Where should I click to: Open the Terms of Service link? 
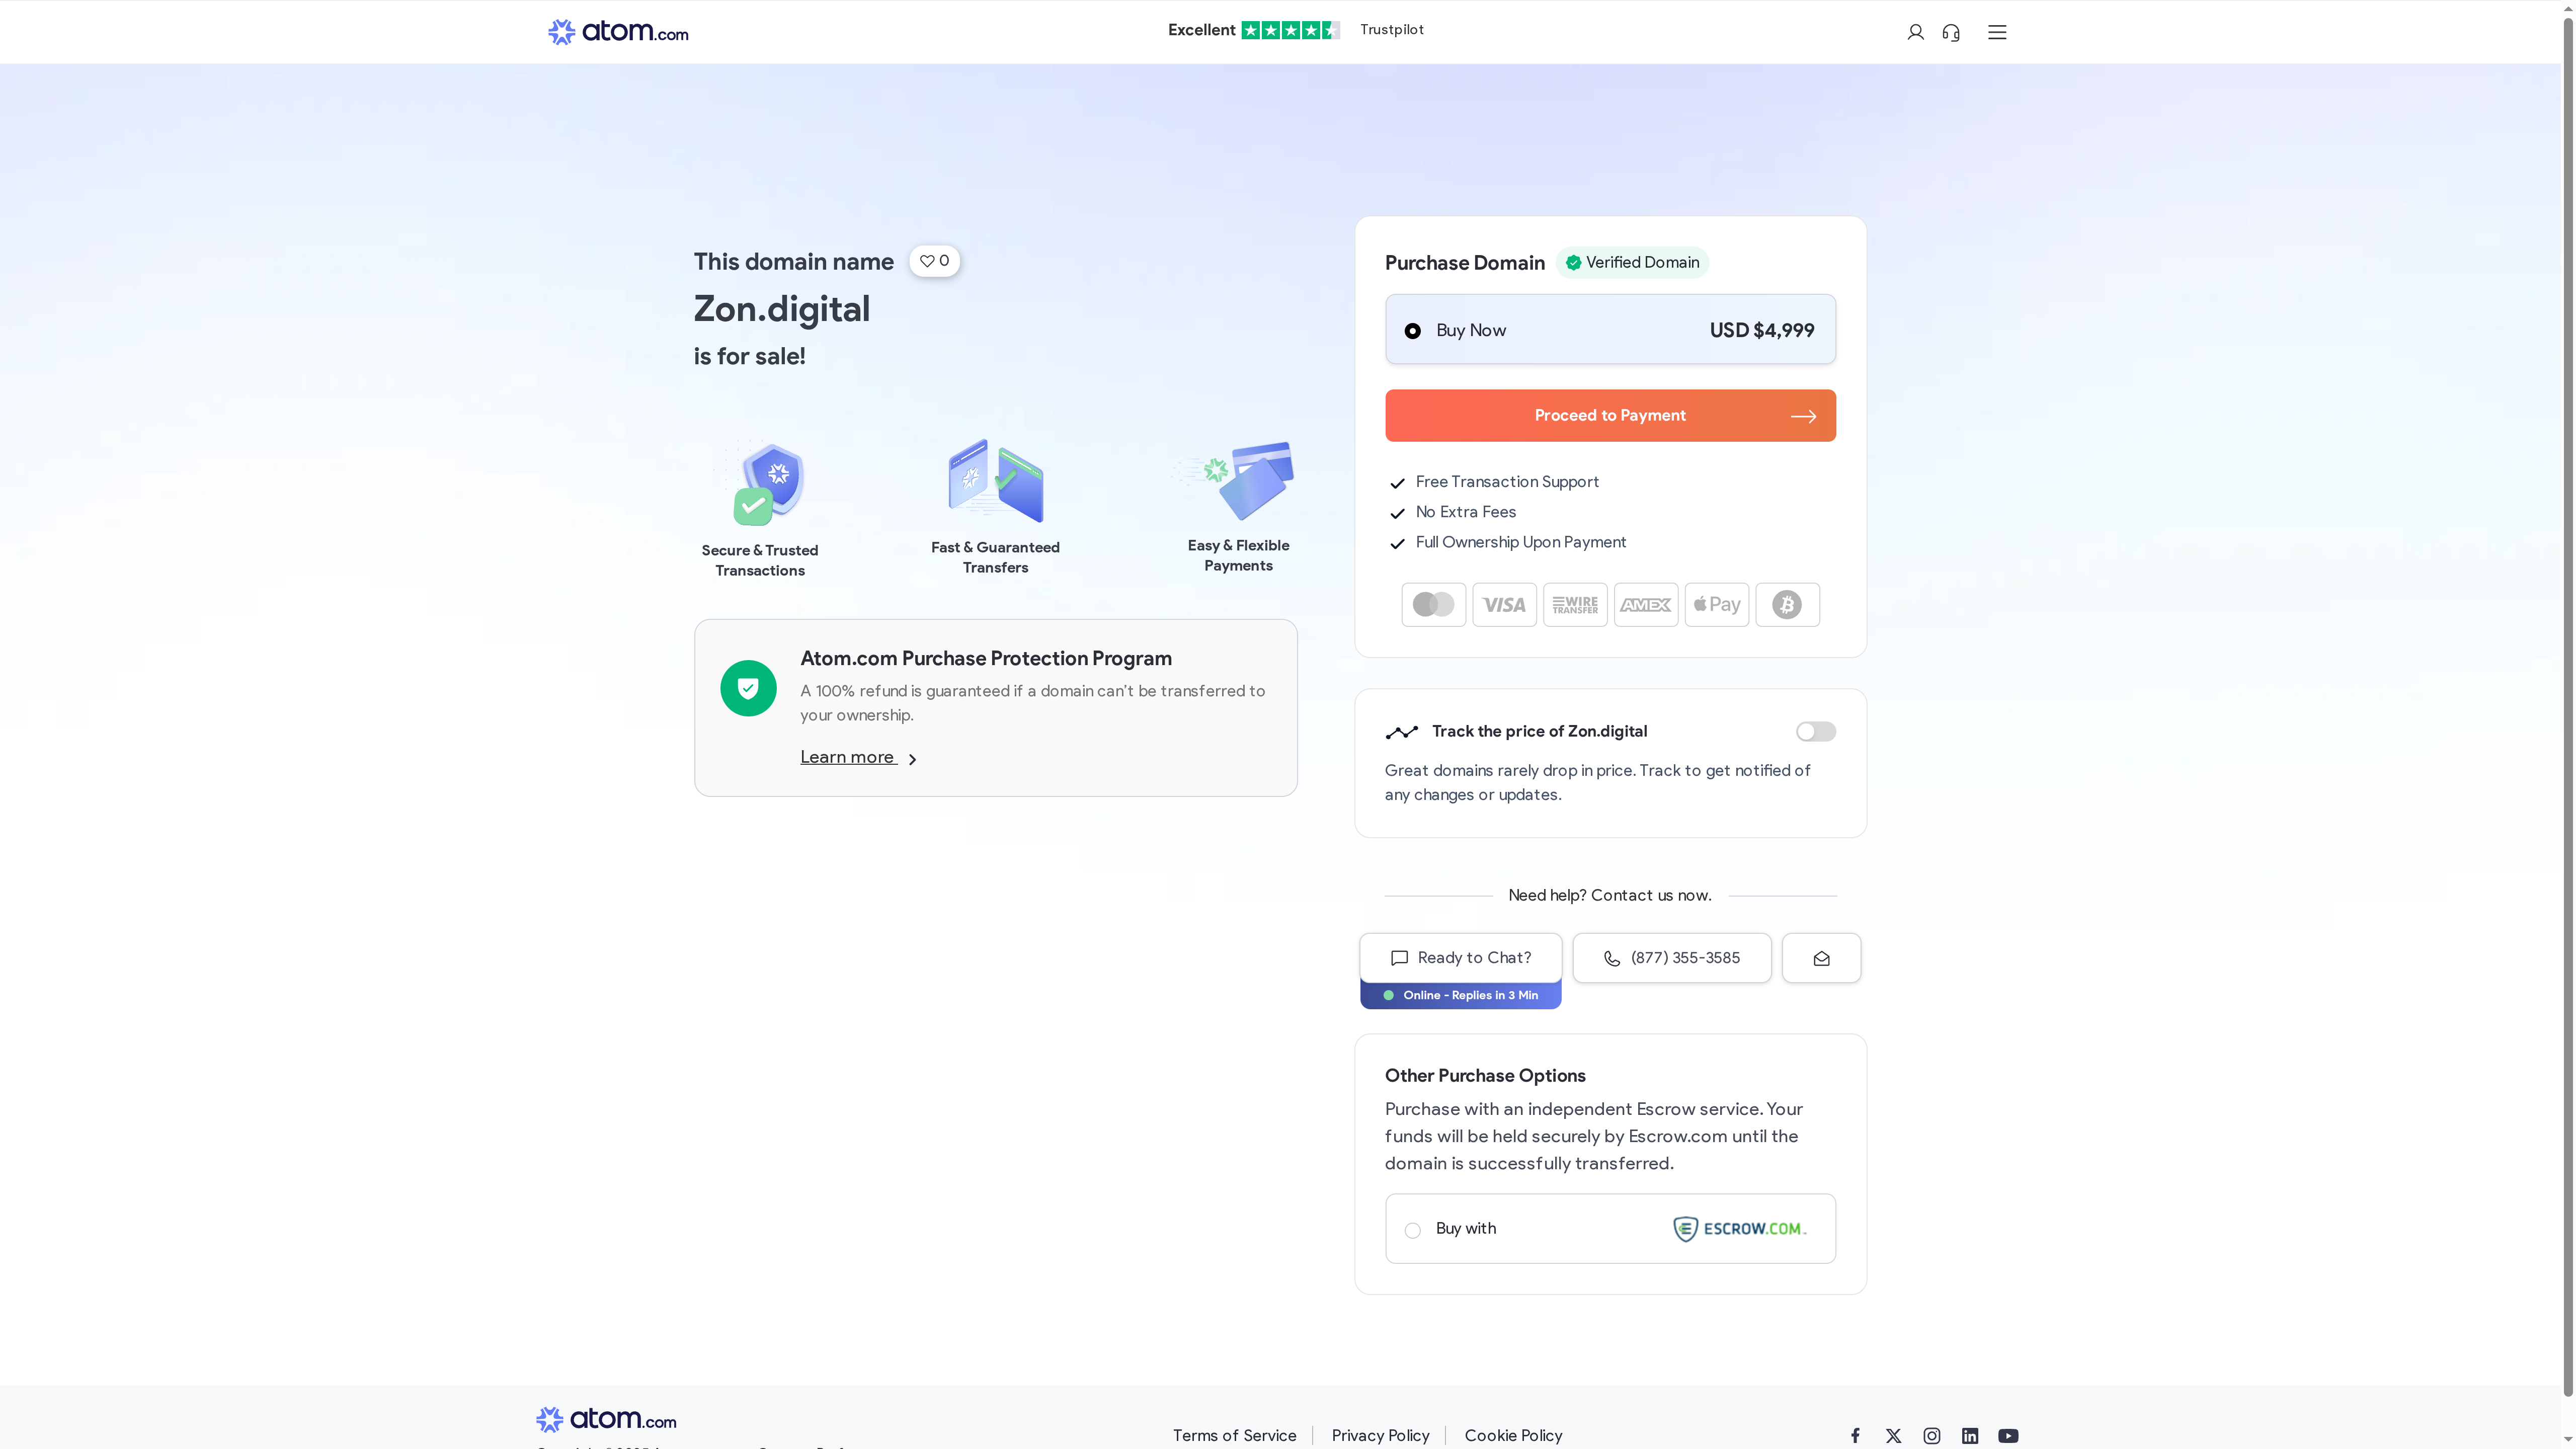[x=1234, y=1435]
